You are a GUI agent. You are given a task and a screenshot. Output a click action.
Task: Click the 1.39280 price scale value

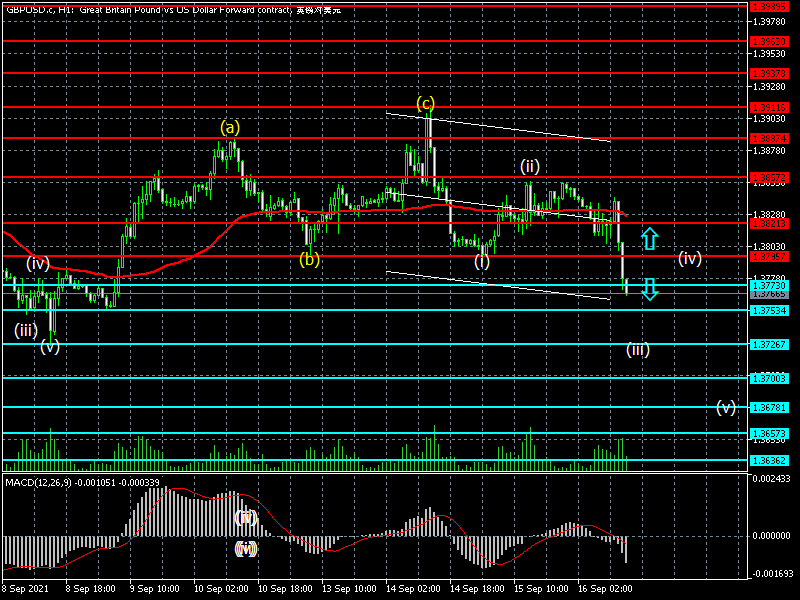[x=769, y=86]
